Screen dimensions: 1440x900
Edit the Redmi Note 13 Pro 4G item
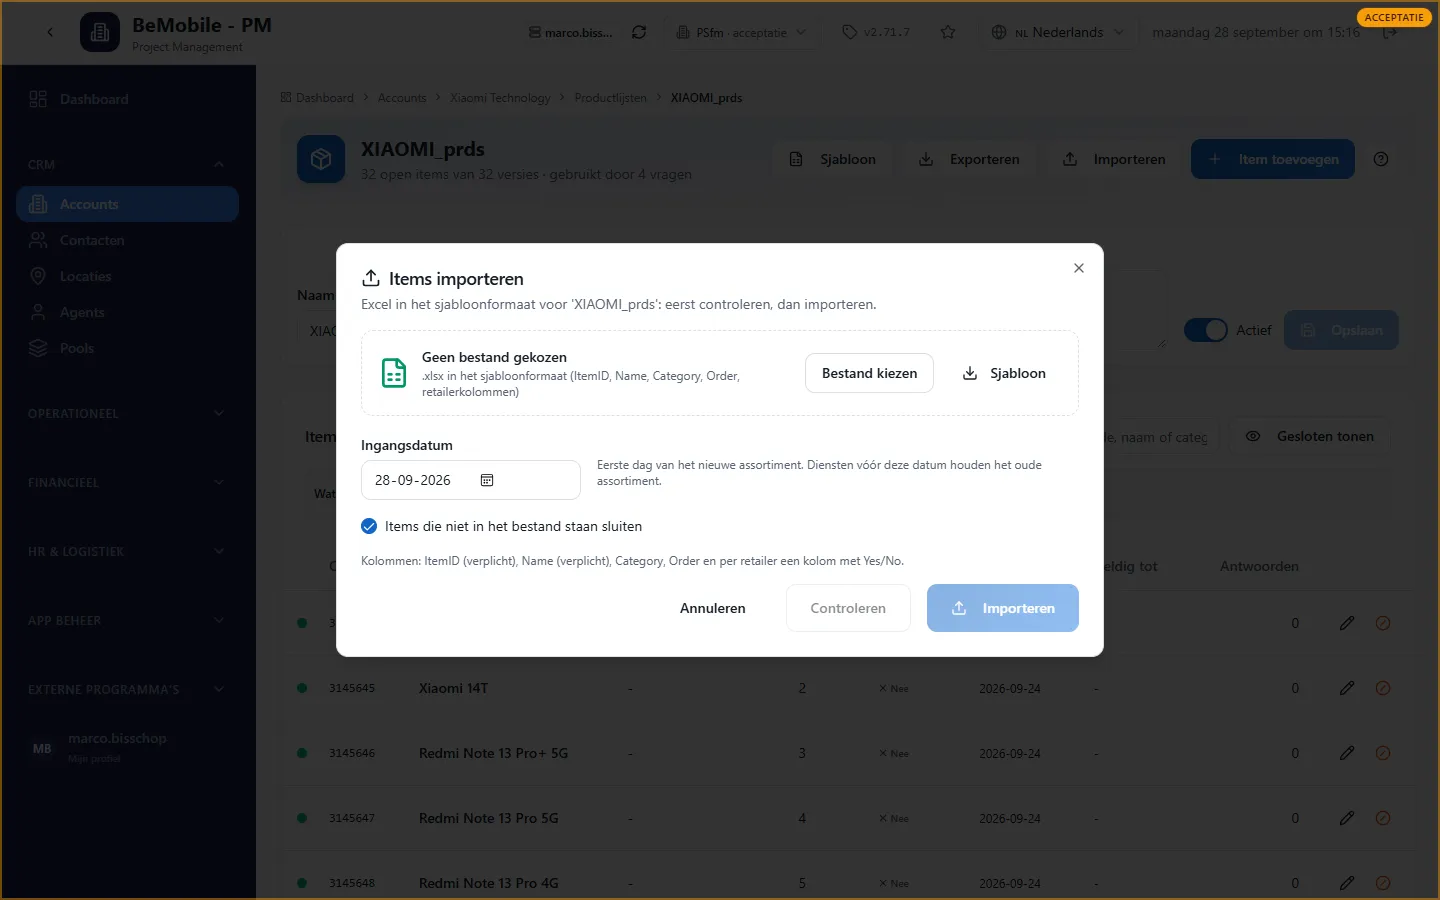coord(1347,883)
